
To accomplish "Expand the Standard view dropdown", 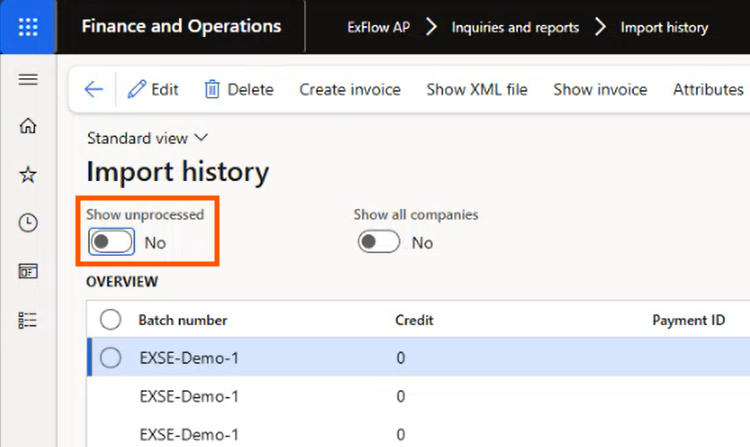I will [x=147, y=138].
